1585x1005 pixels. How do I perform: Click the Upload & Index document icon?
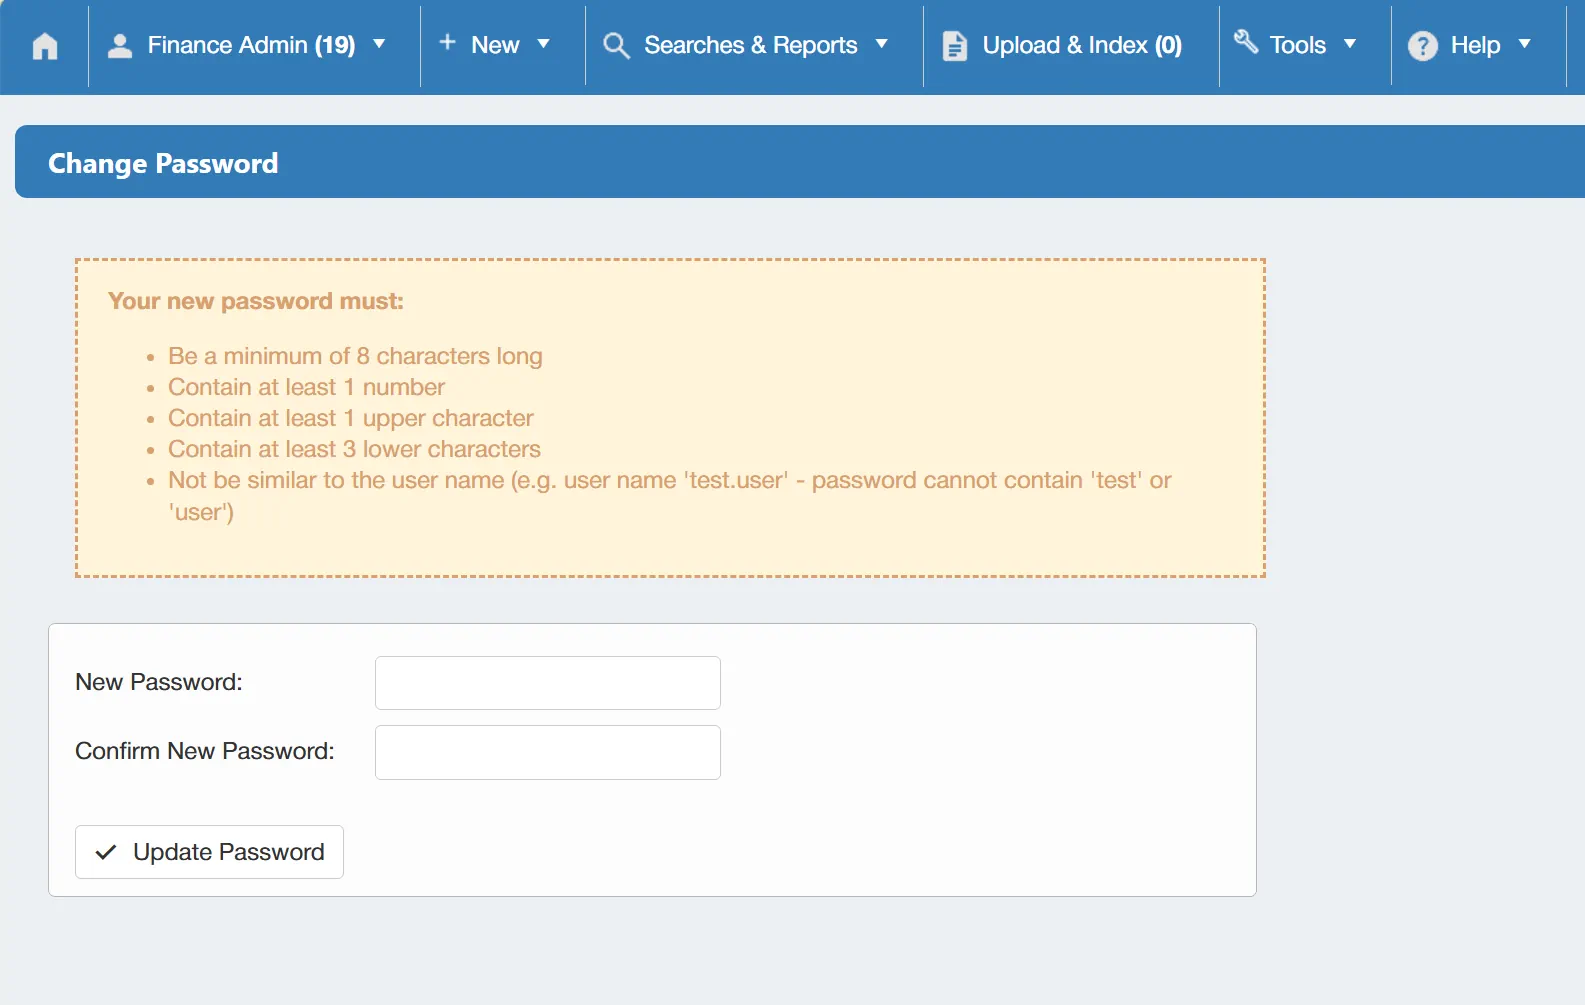955,46
